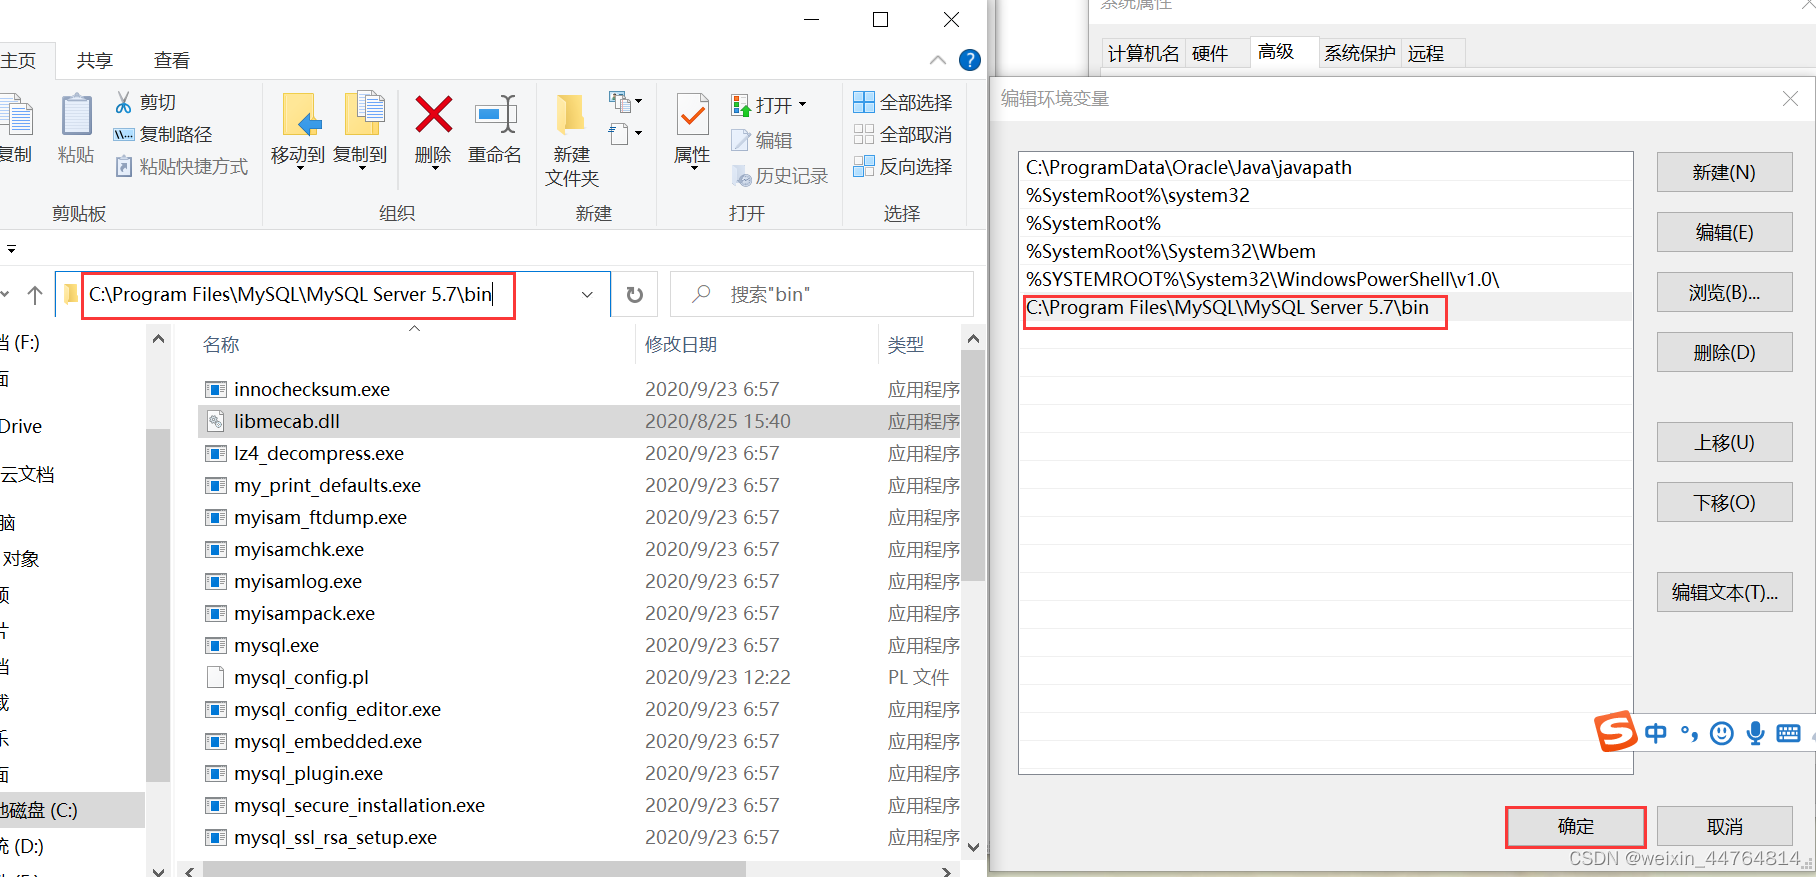Viewport: 1816px width, 877px height.
Task: Confirm with the OK (确定) button
Action: (x=1576, y=827)
